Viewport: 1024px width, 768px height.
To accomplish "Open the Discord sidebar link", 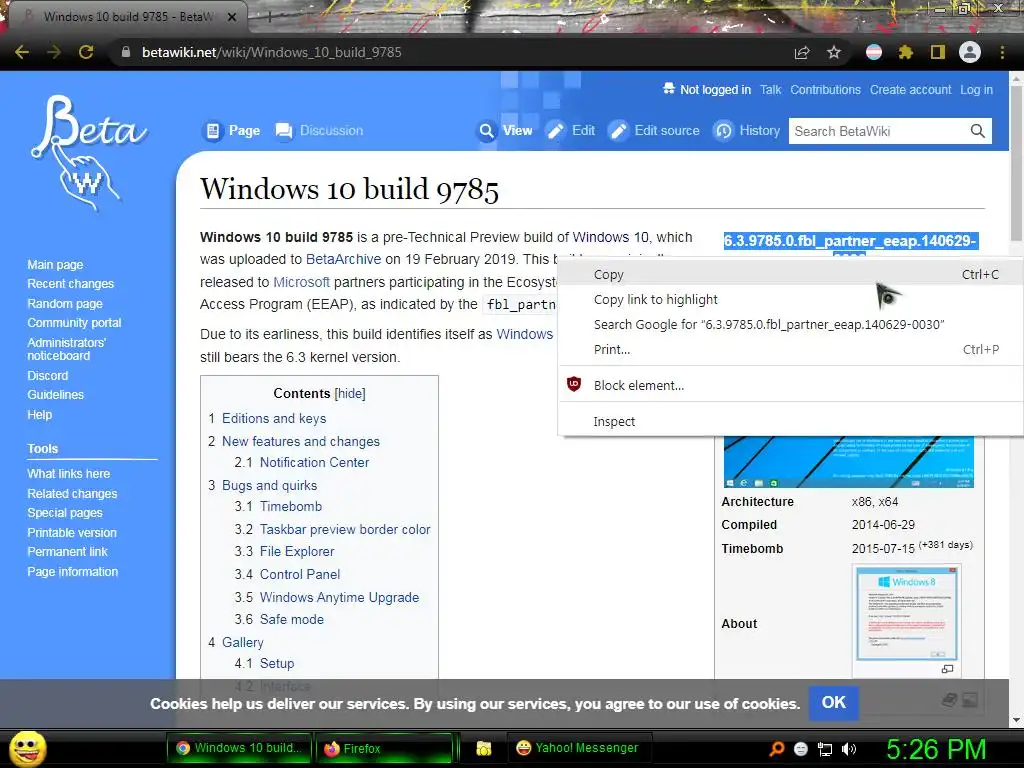I will 48,376.
